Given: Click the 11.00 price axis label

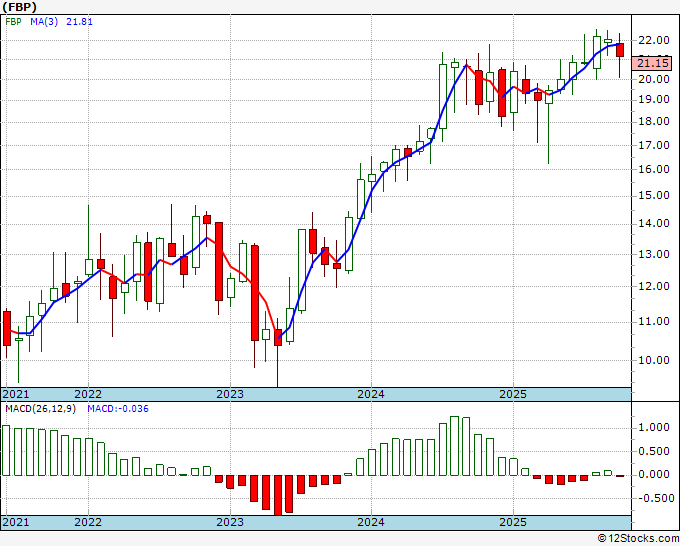Looking at the screenshot, I should pos(654,322).
